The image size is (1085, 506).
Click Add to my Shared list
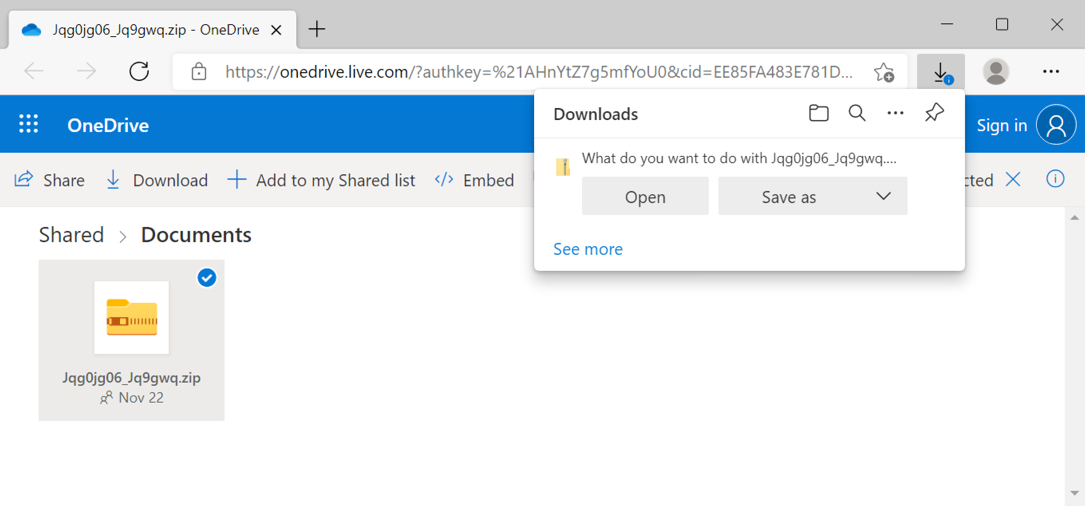322,180
